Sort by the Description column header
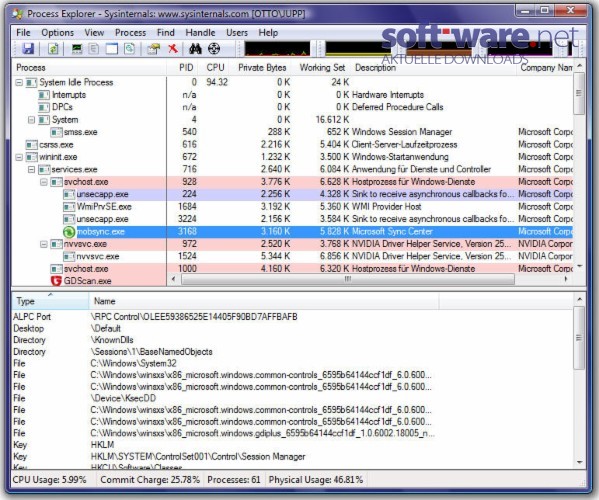 click(x=434, y=68)
